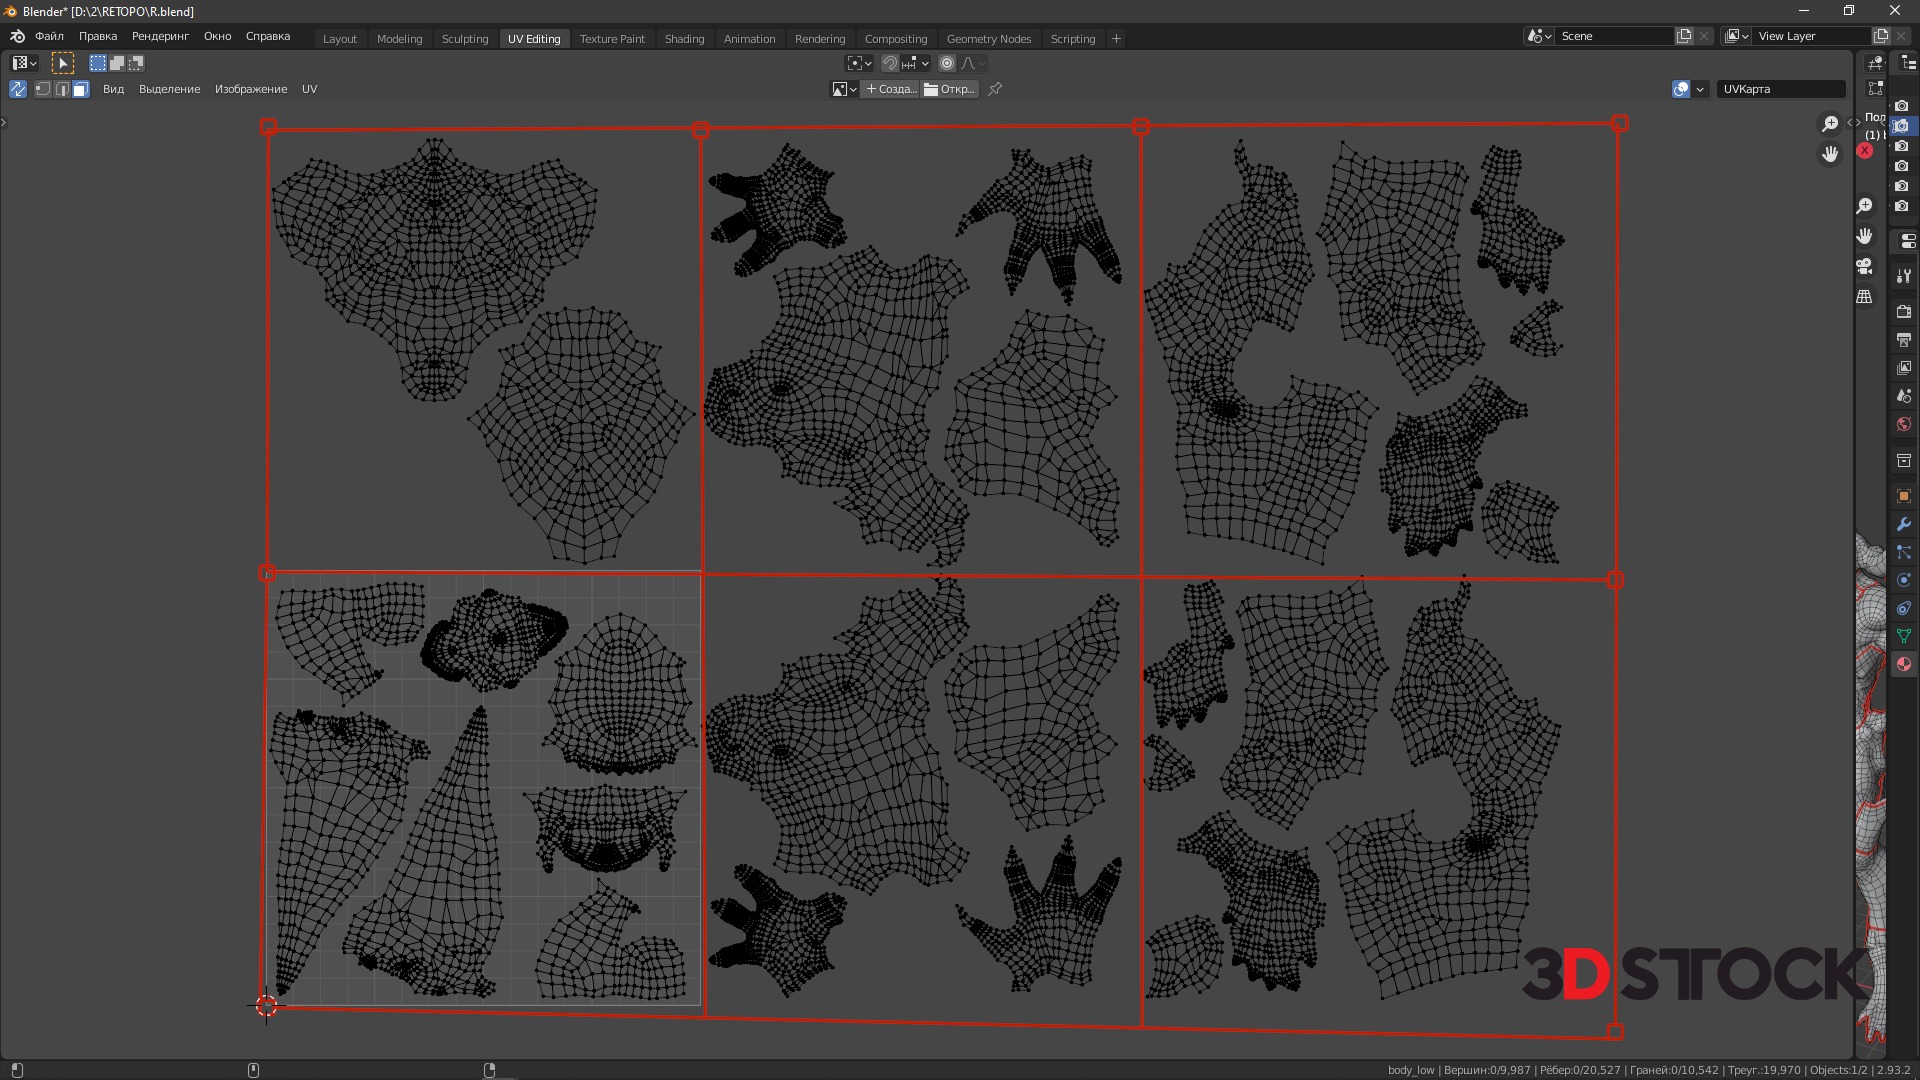This screenshot has width=1920, height=1080.
Task: Click UV editor zoom magnifier icon
Action: [1829, 124]
